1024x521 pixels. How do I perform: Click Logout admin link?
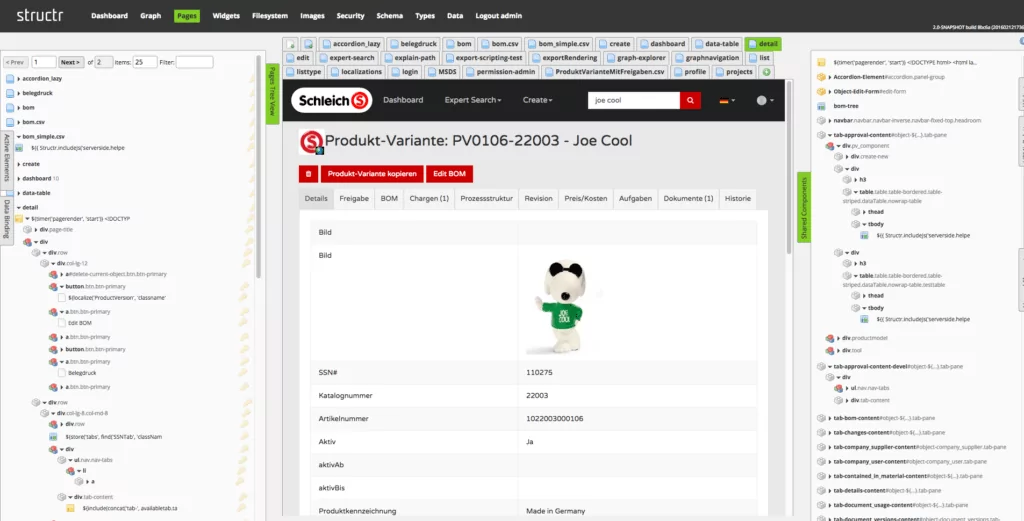pyautogui.click(x=498, y=16)
